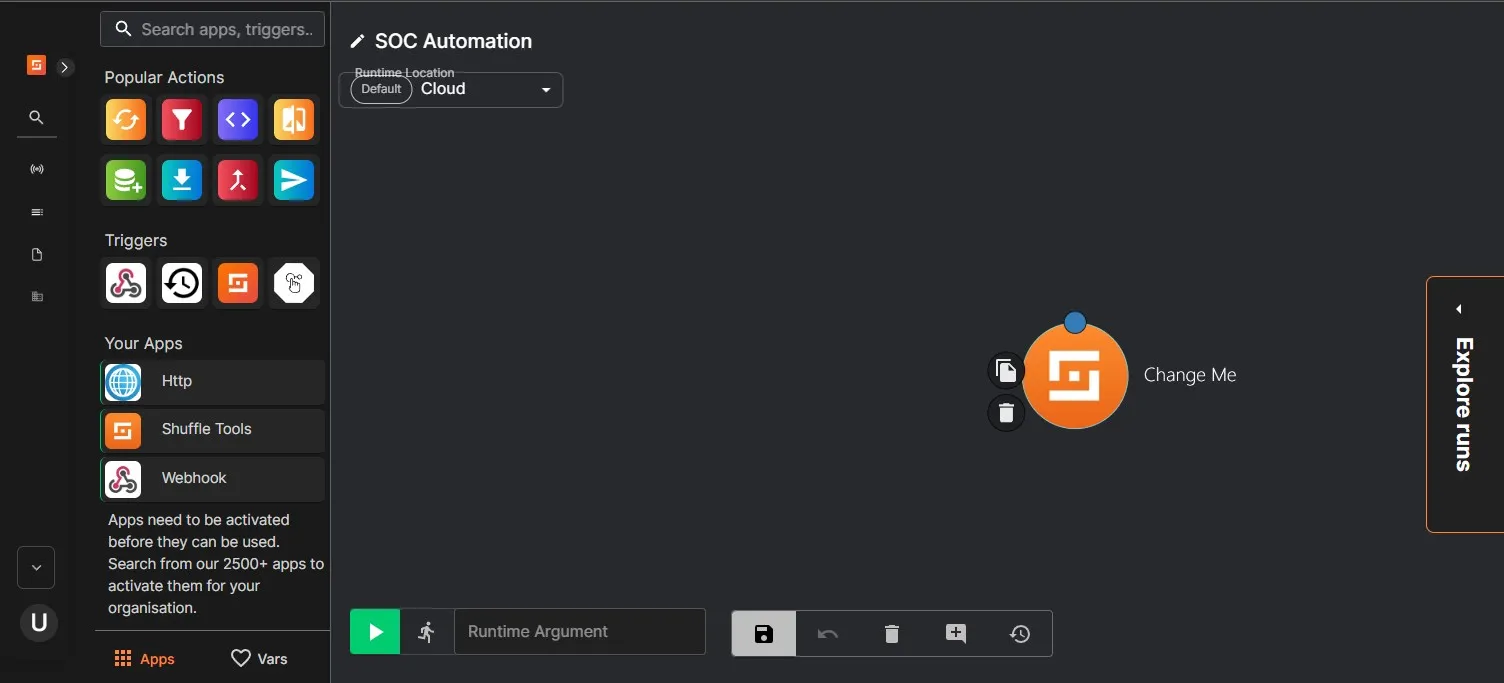Click the Runtime Argument input field
This screenshot has height=683, width=1504.
pos(580,632)
